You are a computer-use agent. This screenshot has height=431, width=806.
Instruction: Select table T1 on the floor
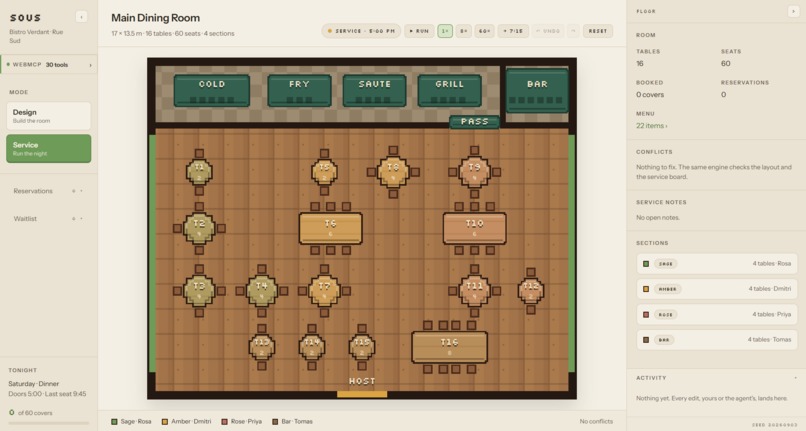tap(199, 172)
